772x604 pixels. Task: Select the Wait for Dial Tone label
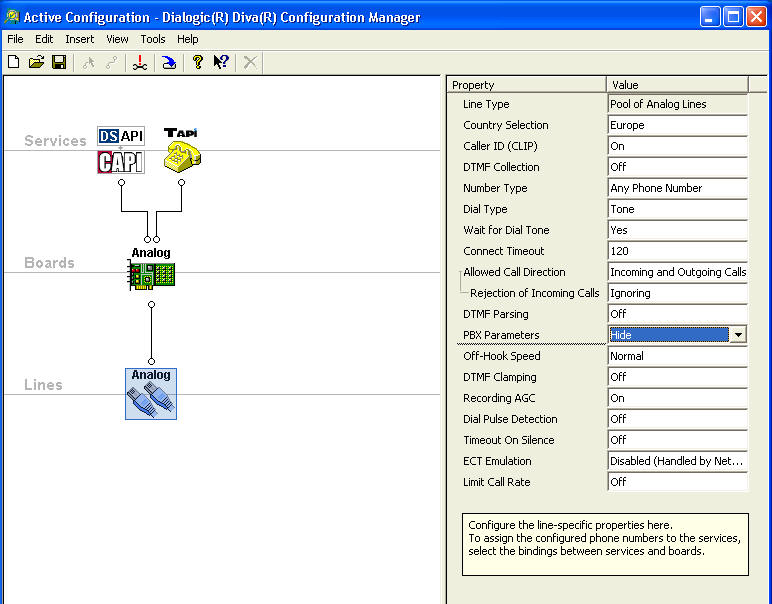pyautogui.click(x=506, y=230)
